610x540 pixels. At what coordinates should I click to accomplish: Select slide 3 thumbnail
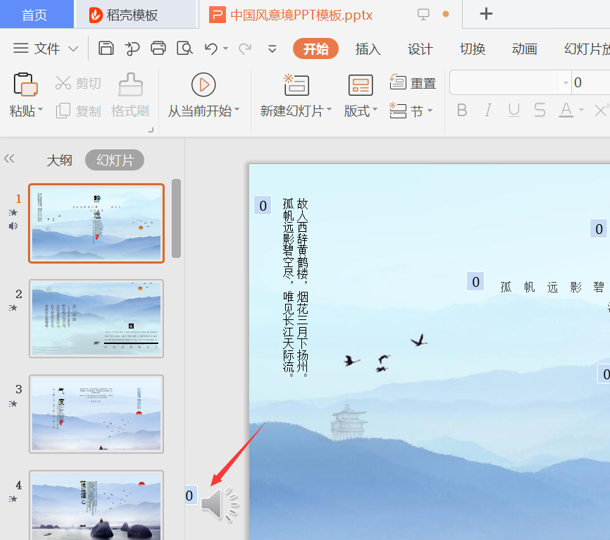[96, 414]
